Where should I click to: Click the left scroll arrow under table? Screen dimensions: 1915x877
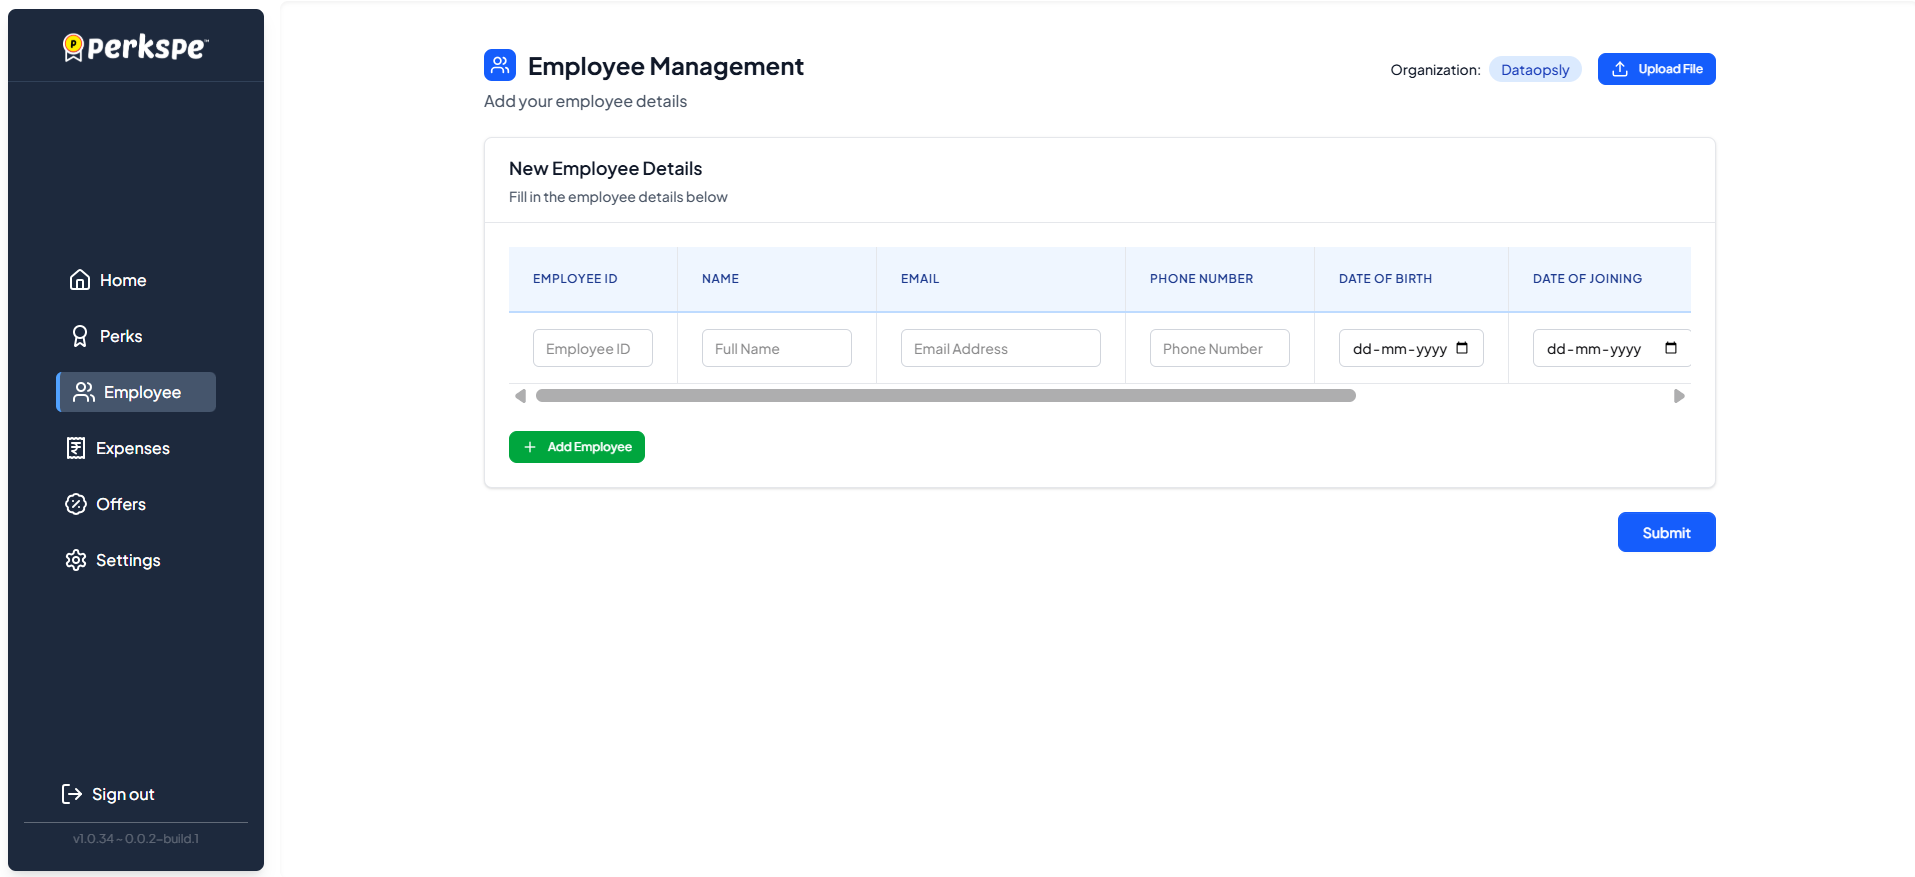520,396
